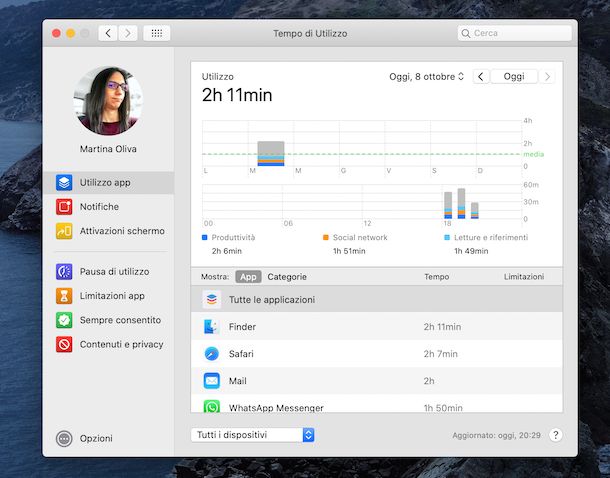Click the Tuesday usage bar in weekly chart
This screenshot has height=478, width=610.
pyautogui.click(x=271, y=154)
